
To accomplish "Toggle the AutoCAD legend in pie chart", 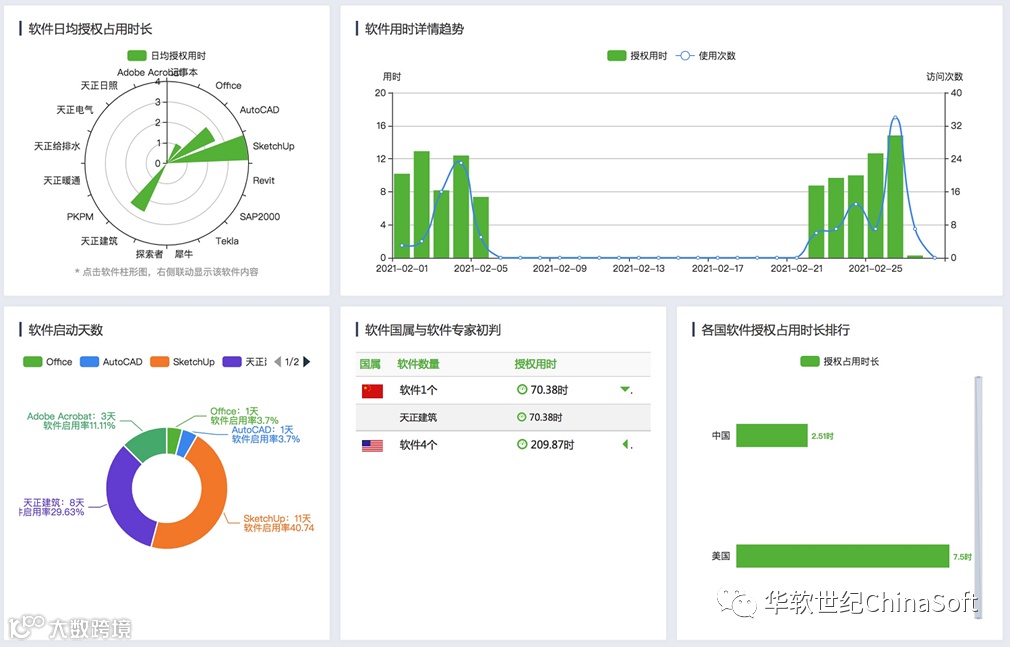I will pos(111,362).
